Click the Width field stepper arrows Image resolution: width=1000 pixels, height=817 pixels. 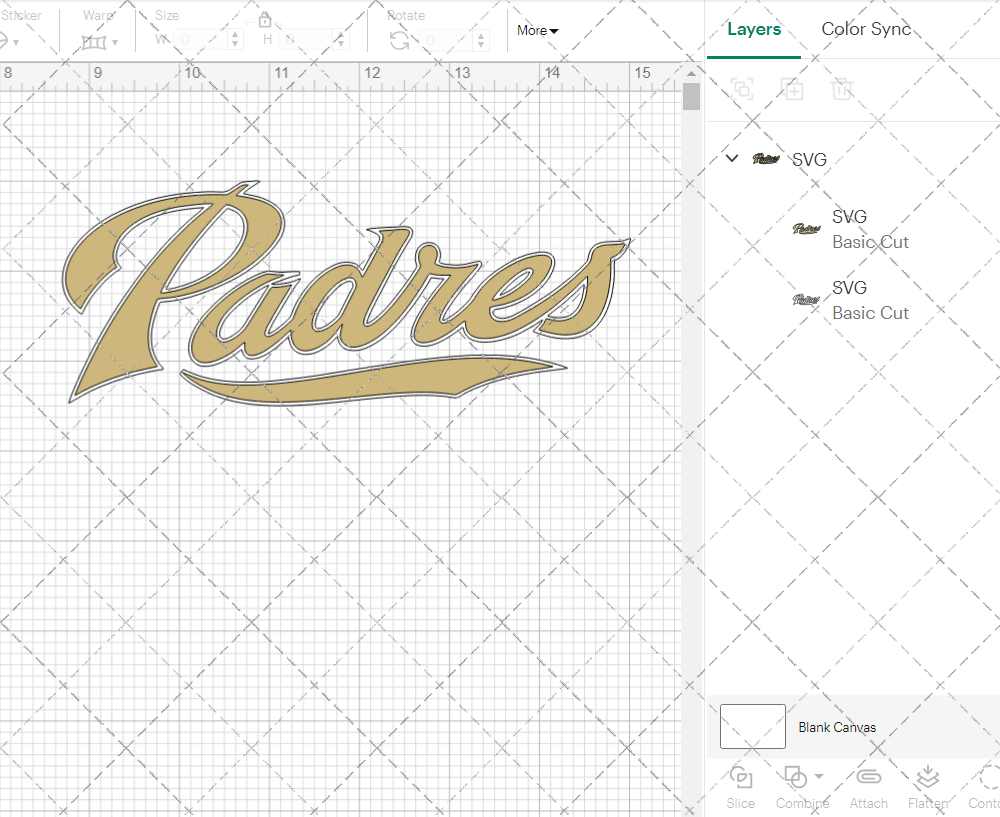(235, 40)
